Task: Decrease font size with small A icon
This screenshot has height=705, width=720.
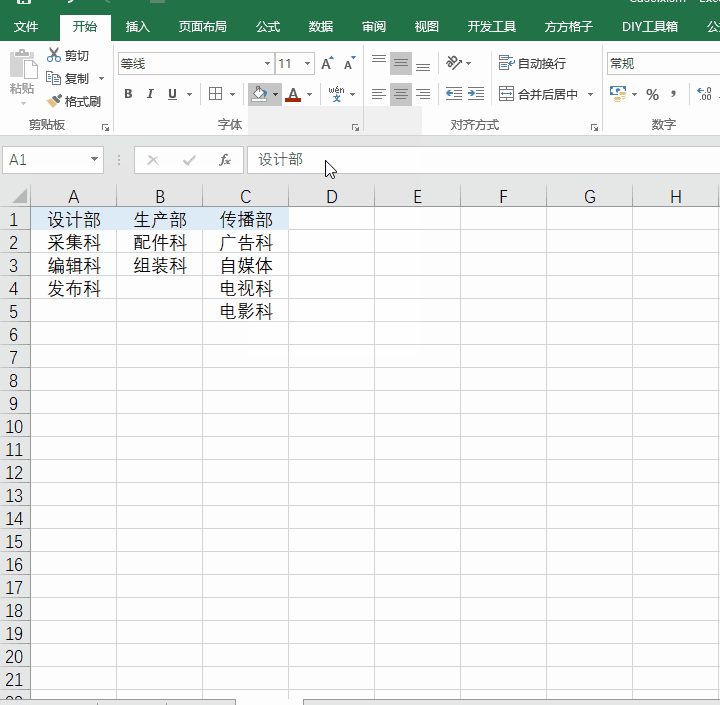Action: (349, 63)
